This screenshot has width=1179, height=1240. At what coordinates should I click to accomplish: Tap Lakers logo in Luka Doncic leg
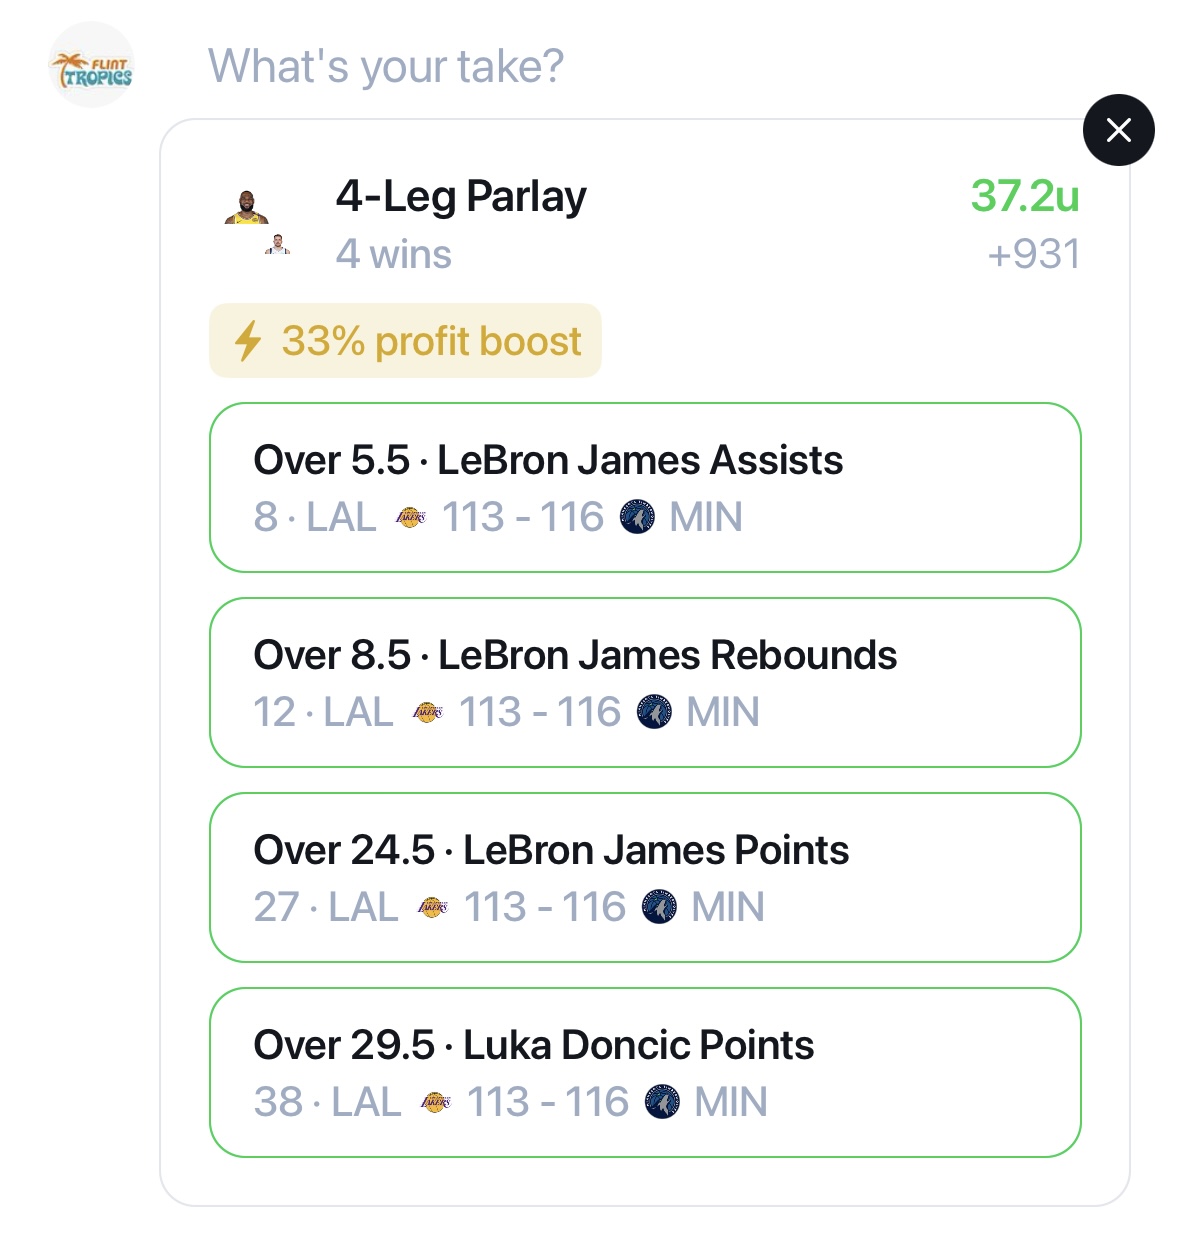point(435,1102)
